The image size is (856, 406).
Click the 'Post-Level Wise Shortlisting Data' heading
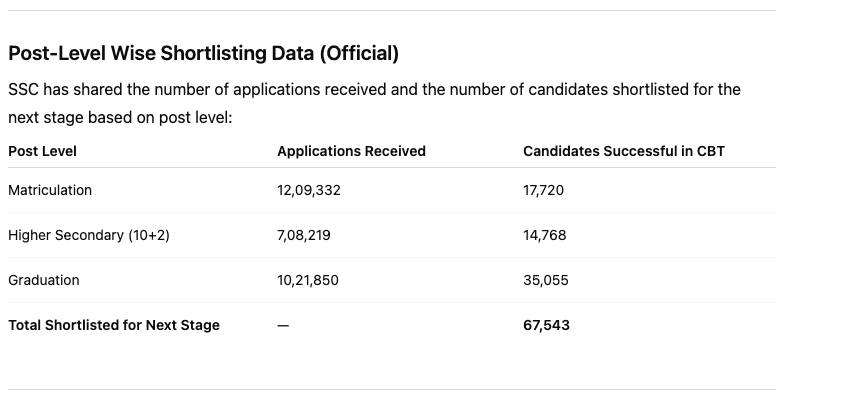(203, 53)
